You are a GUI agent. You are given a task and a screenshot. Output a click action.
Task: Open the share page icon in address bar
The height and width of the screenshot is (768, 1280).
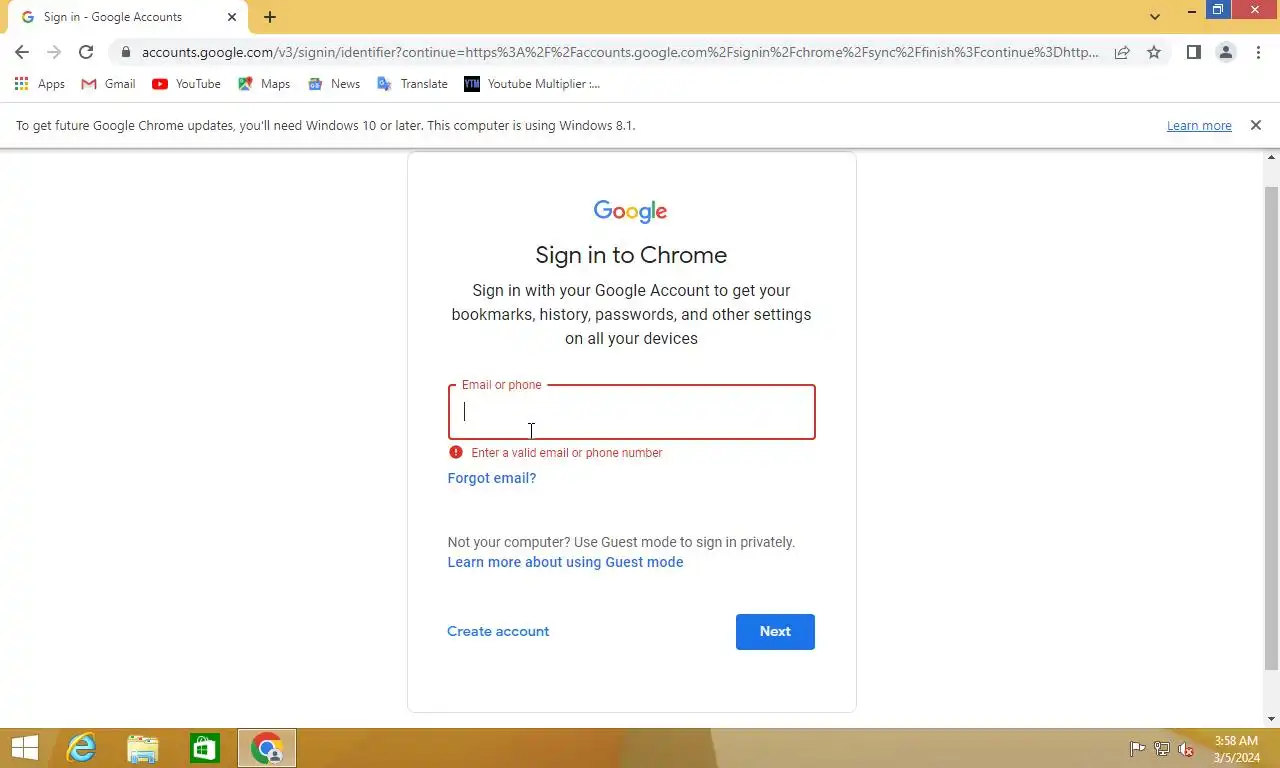tap(1122, 52)
